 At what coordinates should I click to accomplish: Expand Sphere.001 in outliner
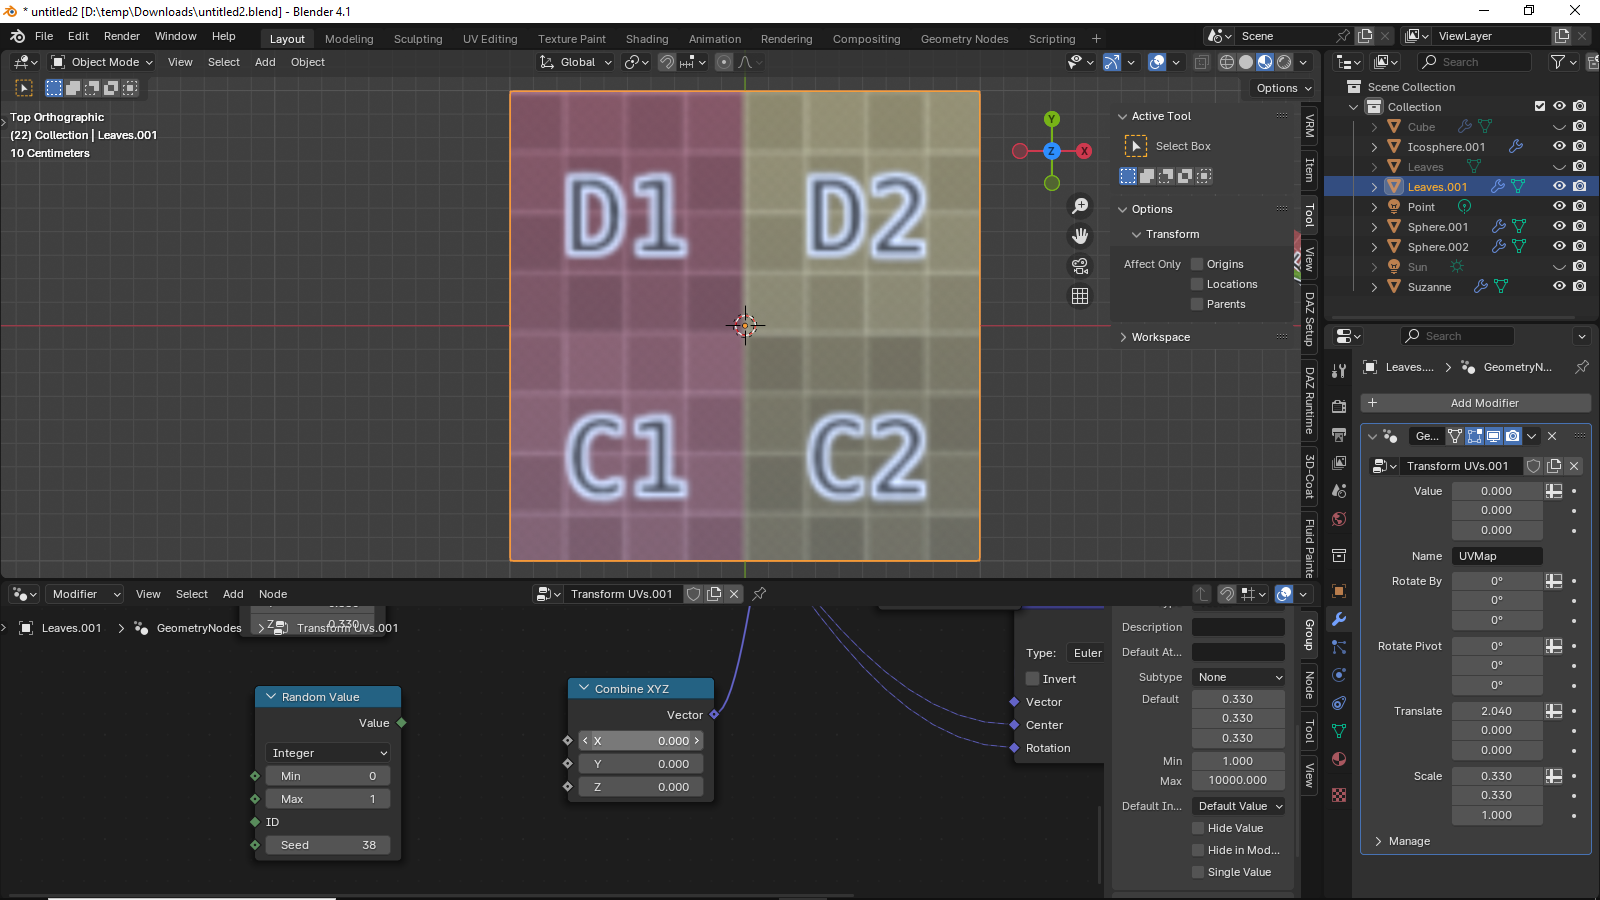click(1374, 227)
